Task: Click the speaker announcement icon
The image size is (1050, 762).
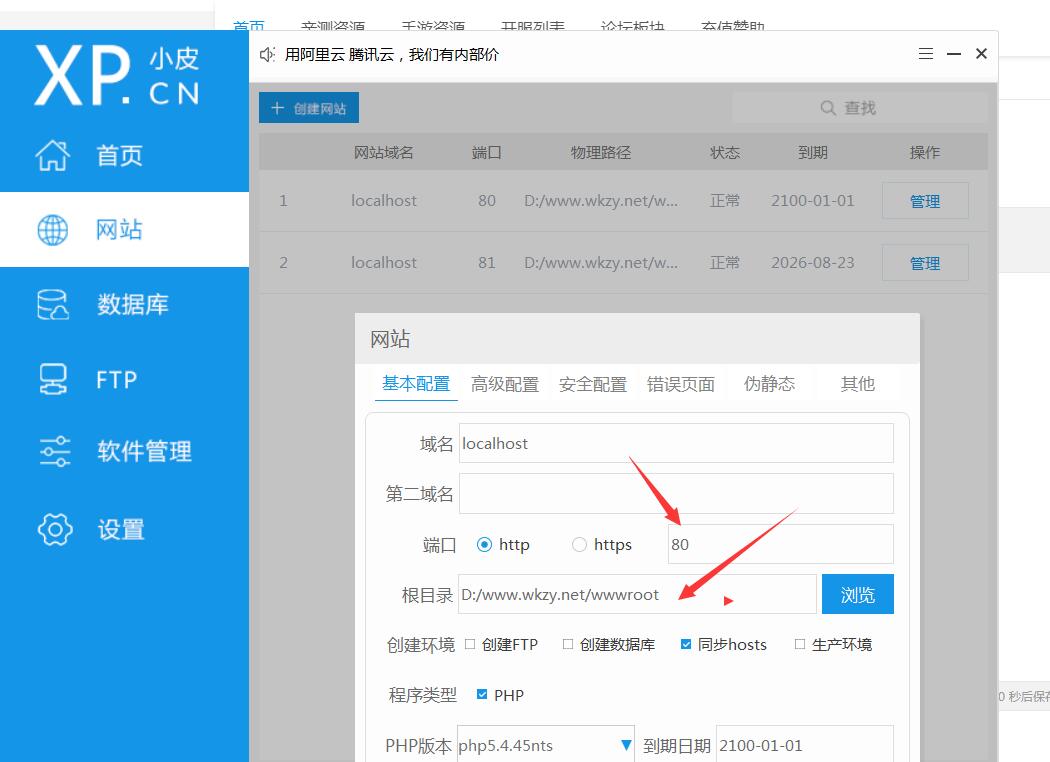Action: (267, 55)
